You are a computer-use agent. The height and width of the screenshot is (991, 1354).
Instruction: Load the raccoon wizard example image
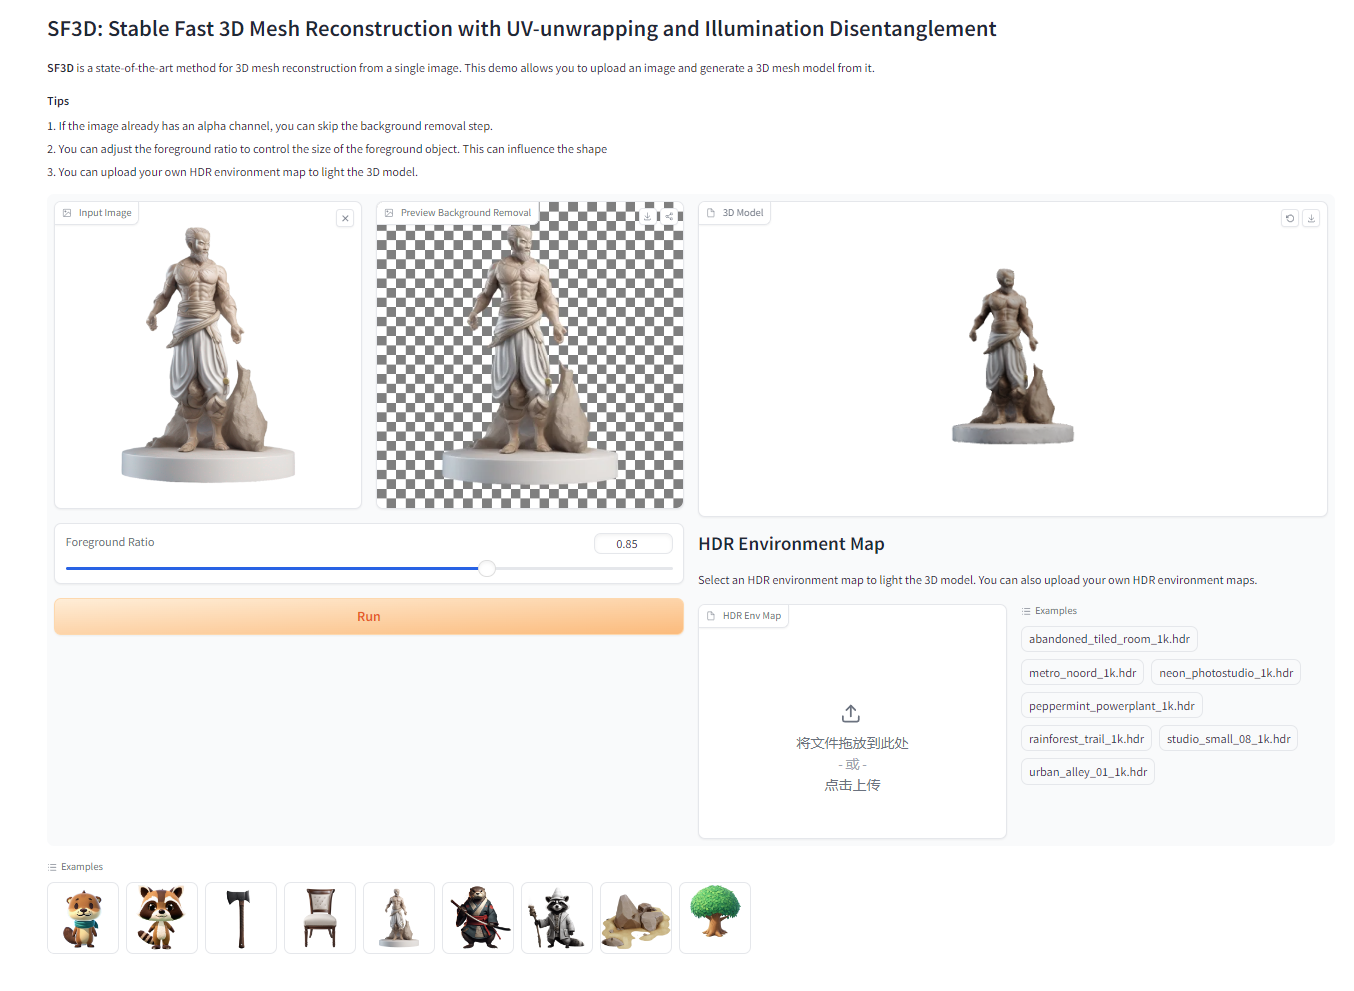[557, 918]
